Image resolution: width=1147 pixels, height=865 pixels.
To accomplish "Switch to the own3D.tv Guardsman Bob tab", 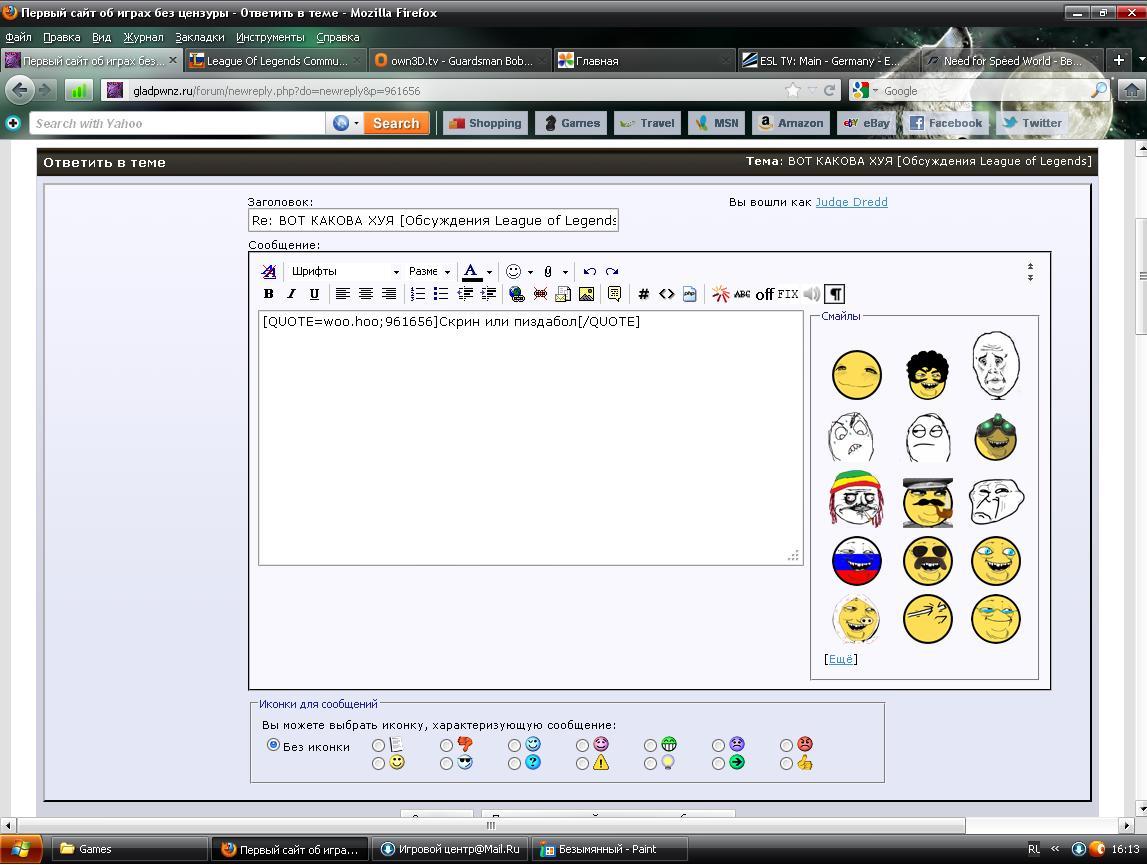I will pyautogui.click(x=459, y=61).
